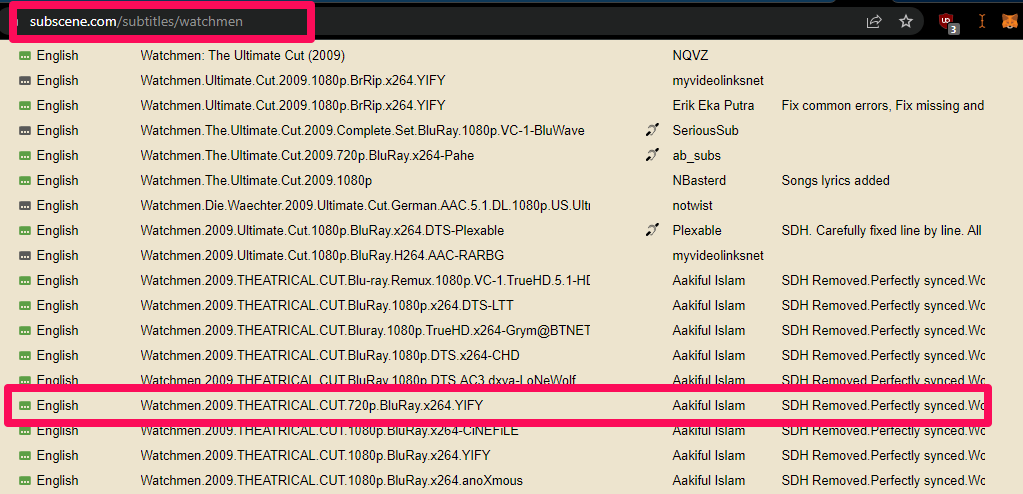Open the THEATRICAL.CUT.1080p.BluRay.x264.YIFY subtitle
Image resolution: width=1023 pixels, height=494 pixels.
click(x=315, y=455)
